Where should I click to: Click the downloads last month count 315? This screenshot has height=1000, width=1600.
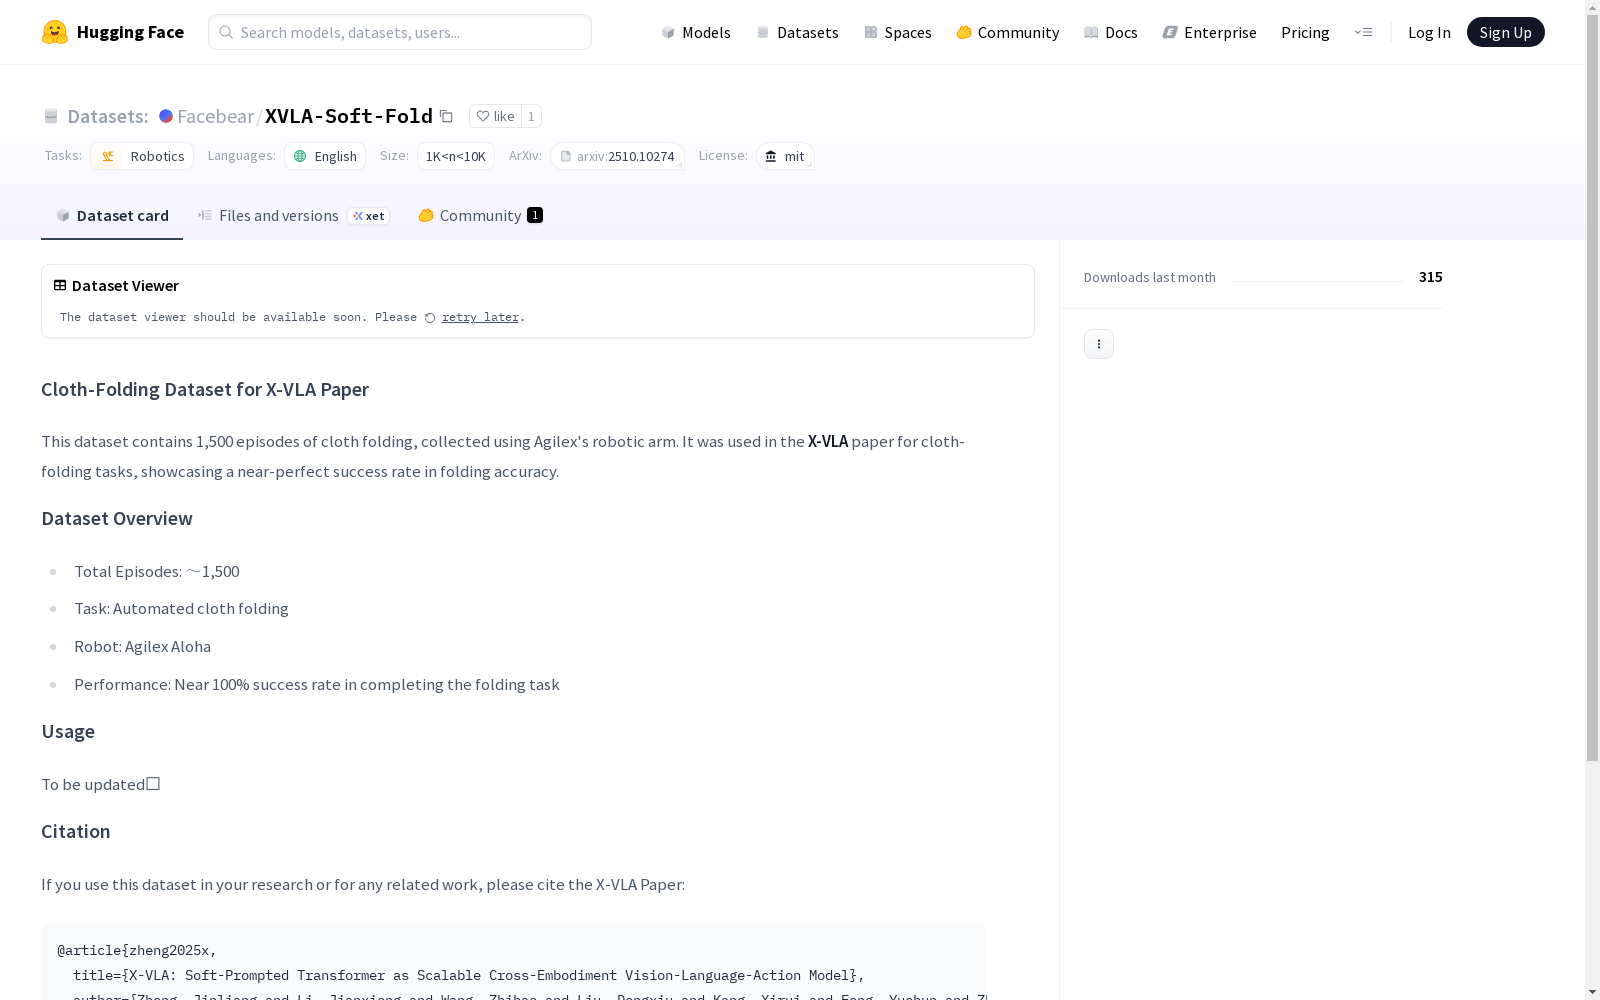pyautogui.click(x=1431, y=277)
